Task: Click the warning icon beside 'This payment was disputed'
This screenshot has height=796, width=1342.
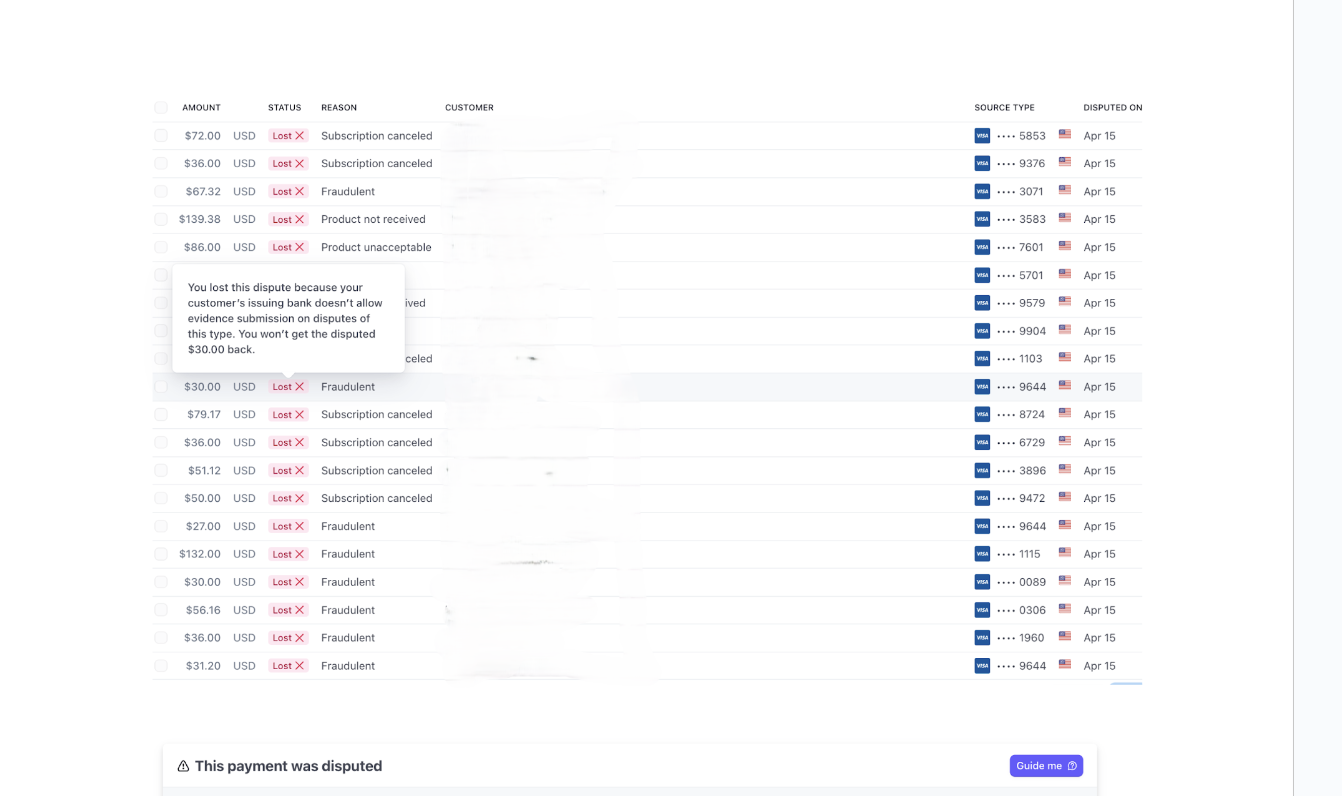Action: click(183, 766)
